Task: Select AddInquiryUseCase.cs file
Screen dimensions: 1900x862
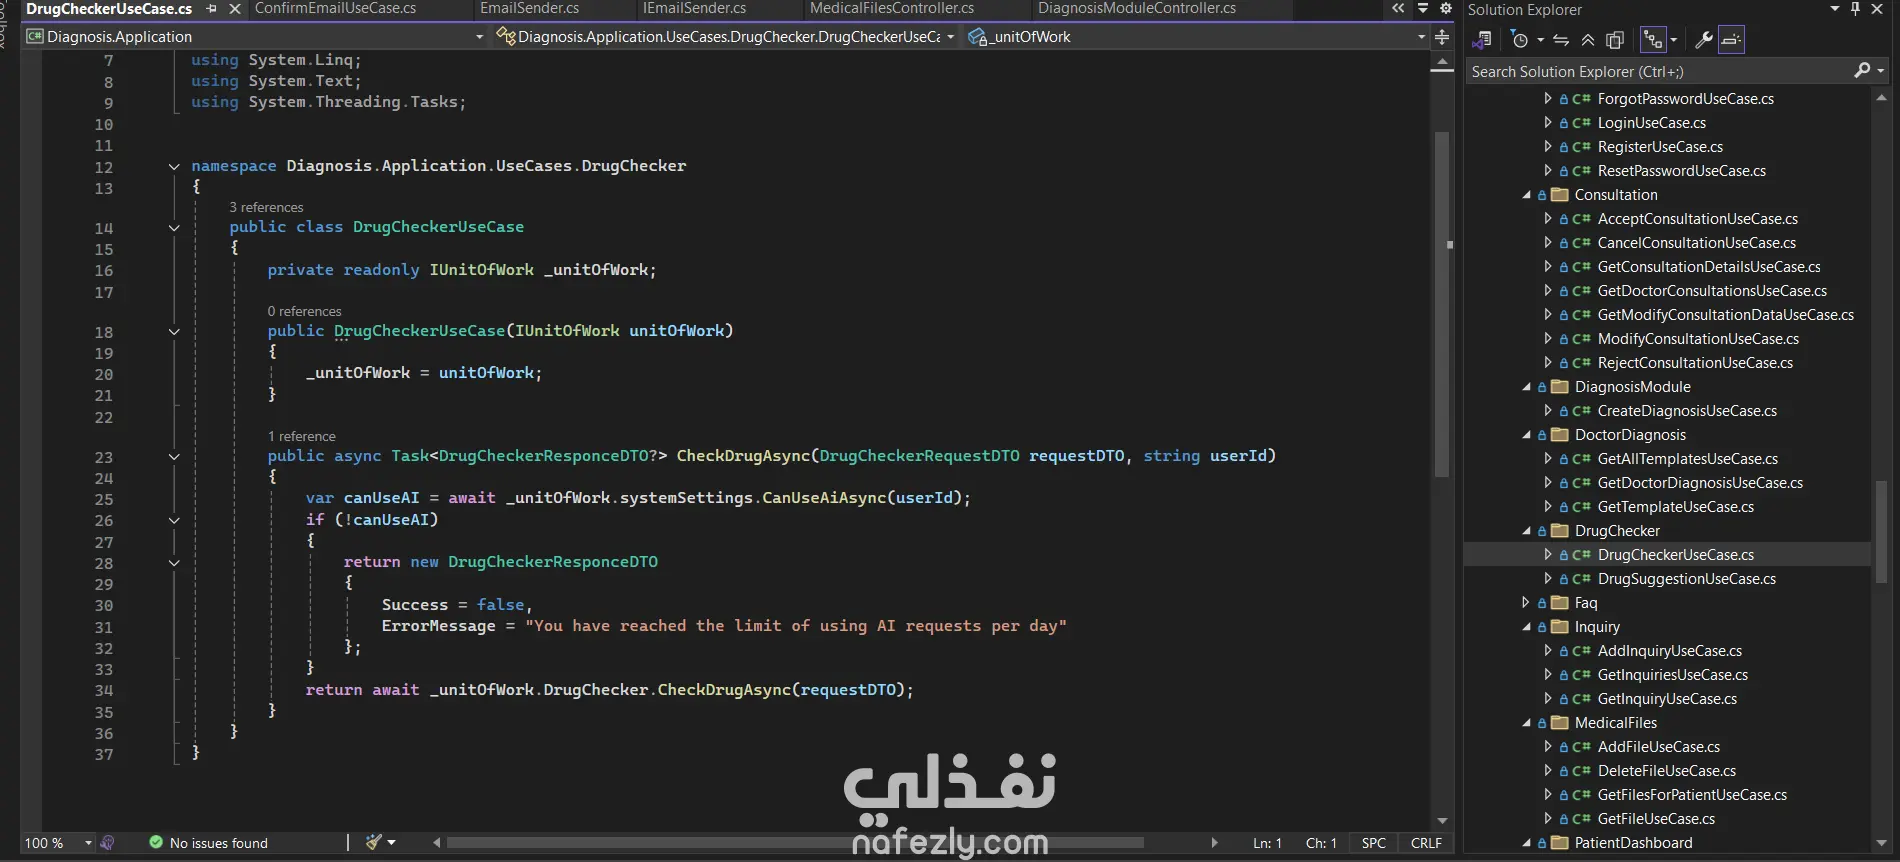Action: point(1669,651)
